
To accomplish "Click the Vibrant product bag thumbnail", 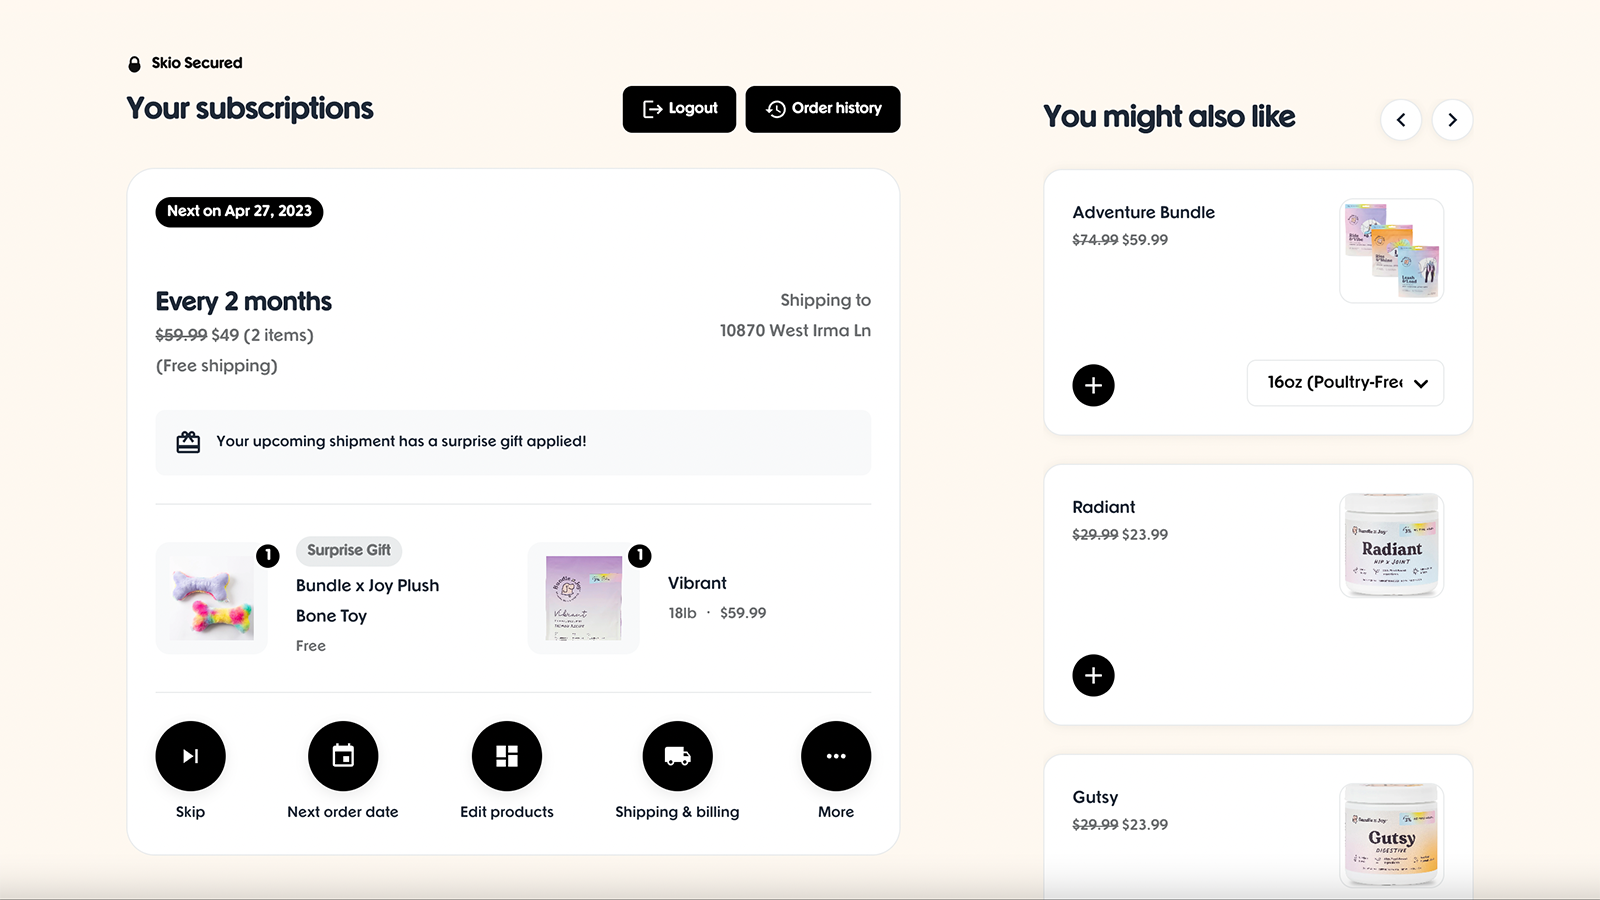I will 584,598.
